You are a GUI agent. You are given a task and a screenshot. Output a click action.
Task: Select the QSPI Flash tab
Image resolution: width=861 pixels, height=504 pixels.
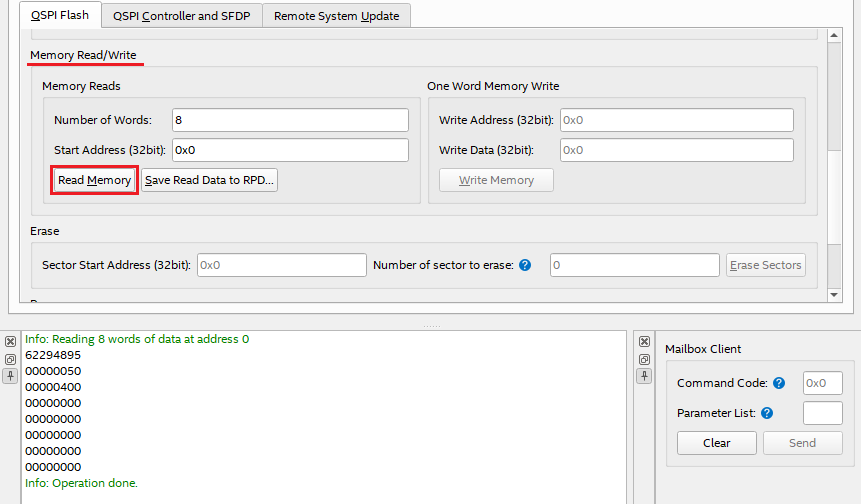(x=59, y=16)
